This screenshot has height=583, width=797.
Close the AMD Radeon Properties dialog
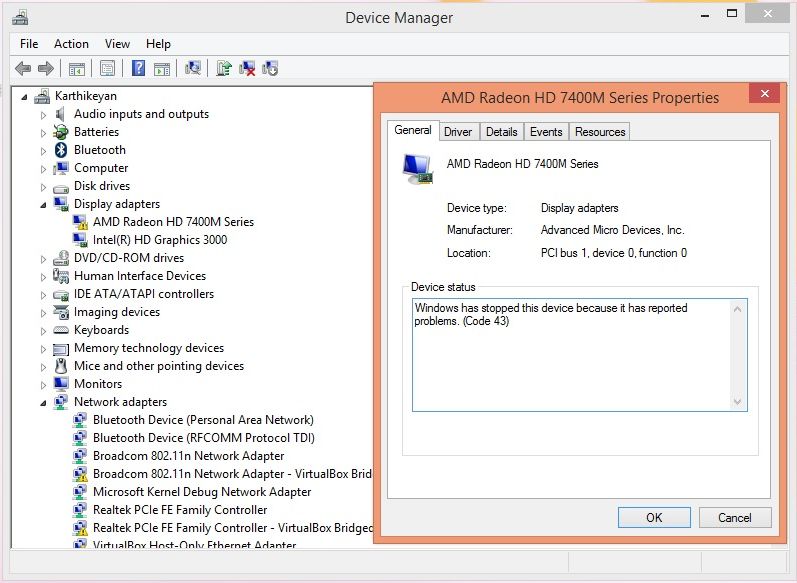coord(764,93)
